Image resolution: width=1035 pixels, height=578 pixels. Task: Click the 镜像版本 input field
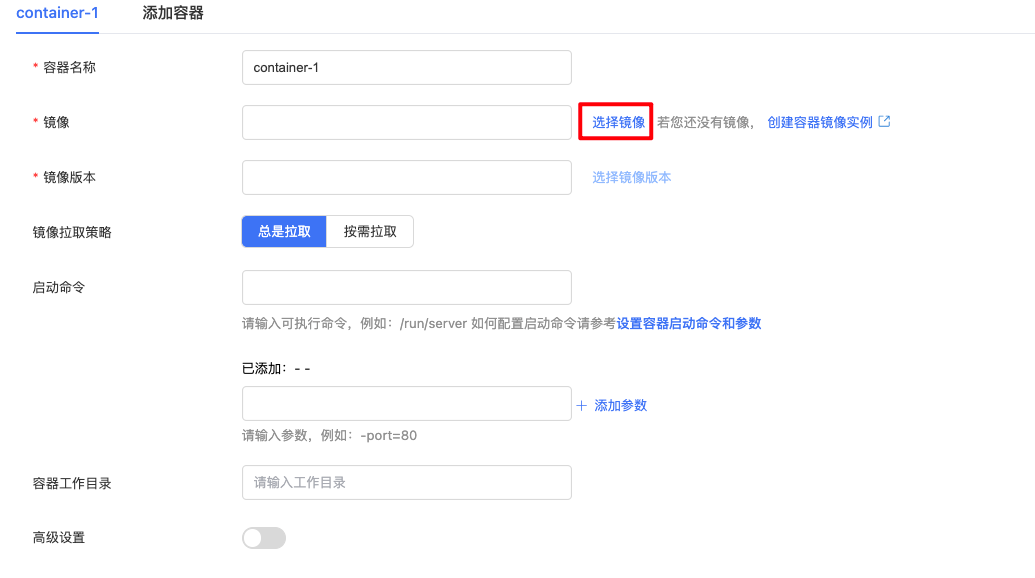click(x=406, y=177)
